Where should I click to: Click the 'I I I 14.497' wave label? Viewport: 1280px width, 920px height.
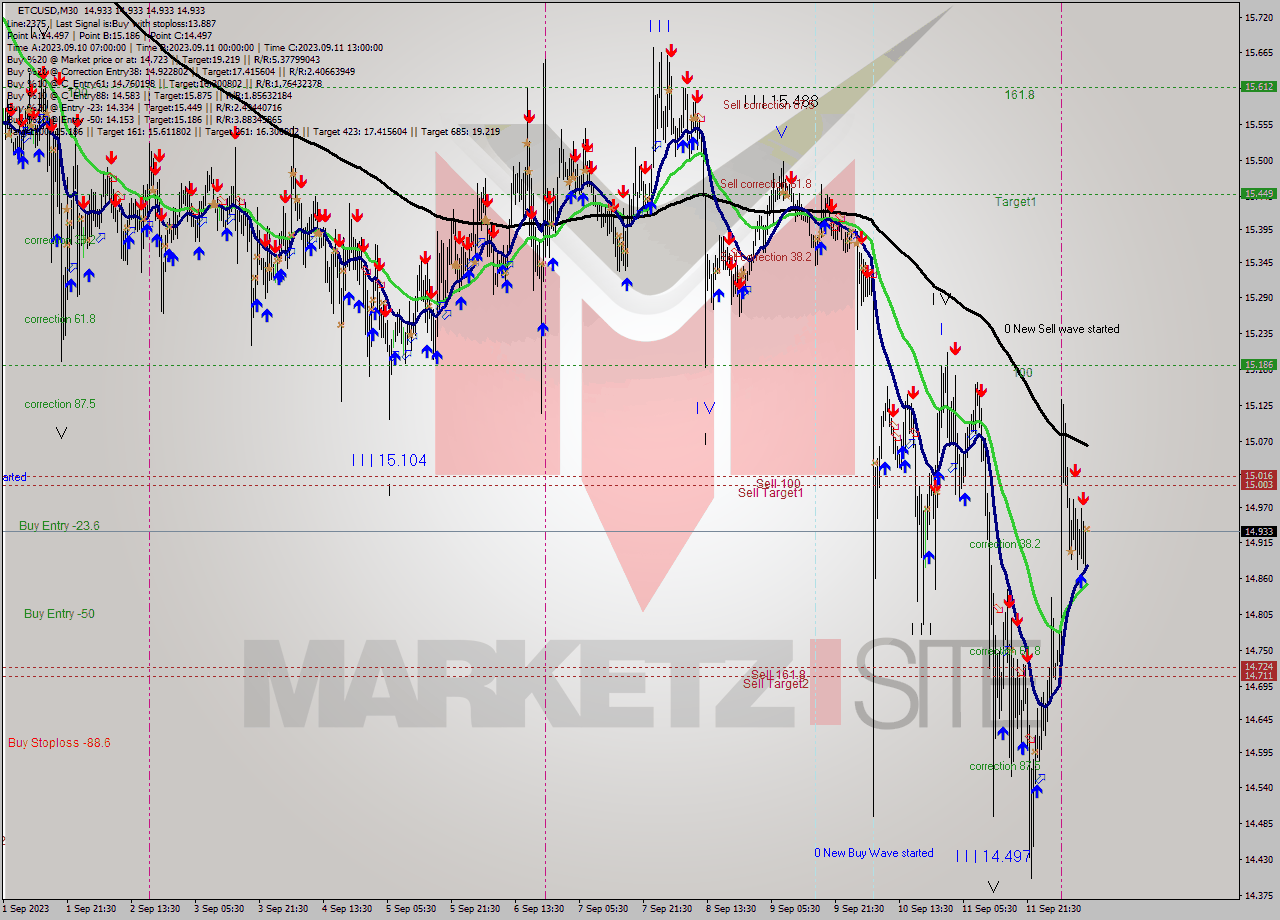[993, 856]
